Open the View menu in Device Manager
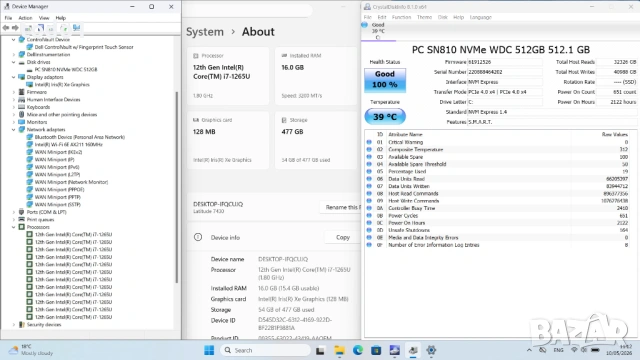Image resolution: width=640 pixels, height=360 pixels. click(44, 18)
